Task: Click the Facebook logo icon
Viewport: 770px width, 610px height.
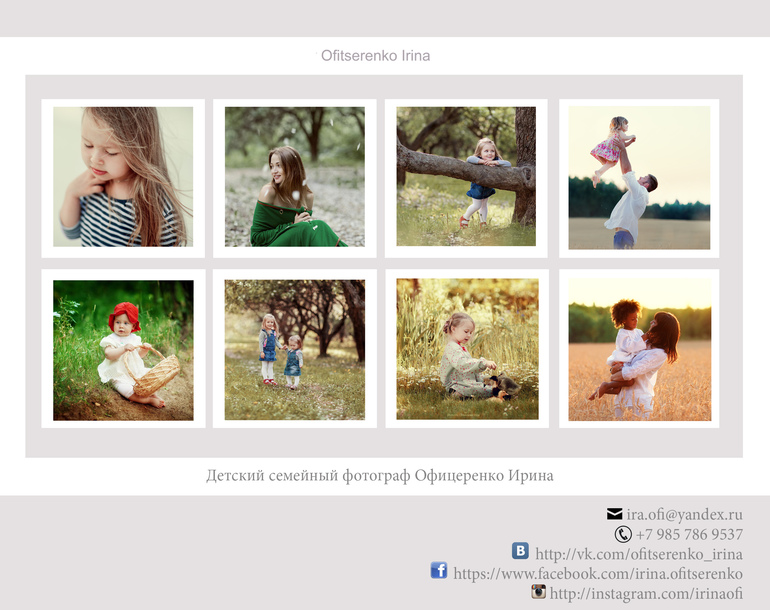Action: (439, 570)
